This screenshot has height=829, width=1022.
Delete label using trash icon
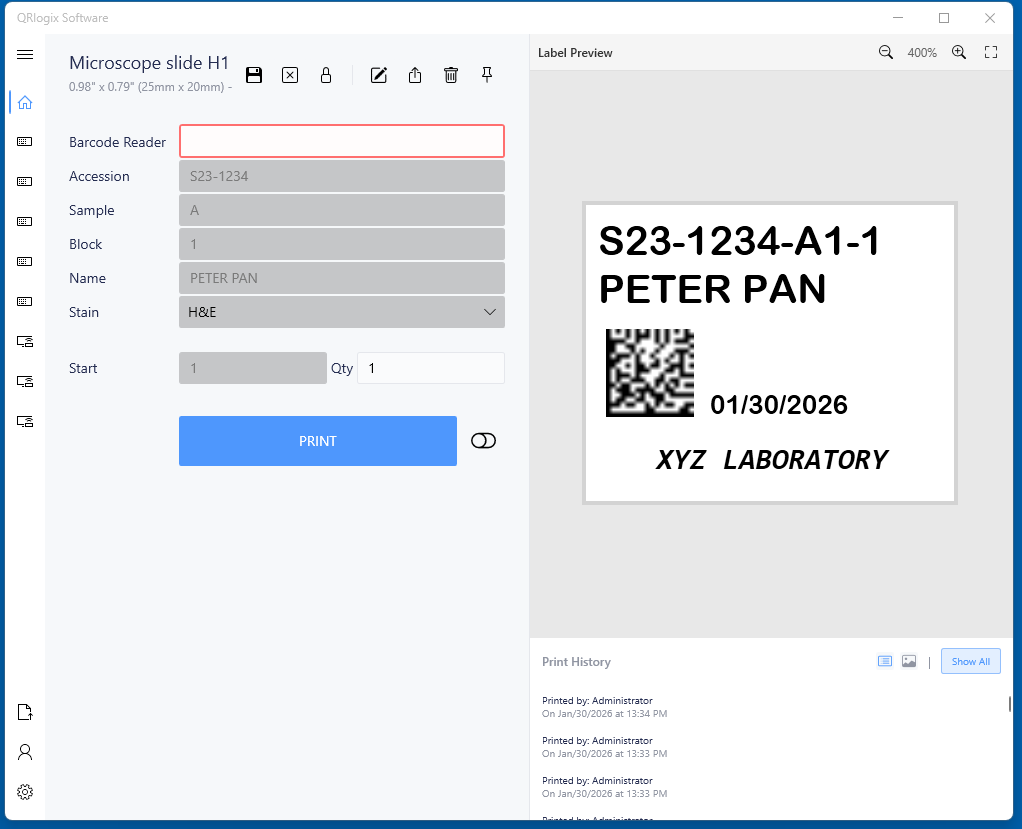click(x=451, y=75)
